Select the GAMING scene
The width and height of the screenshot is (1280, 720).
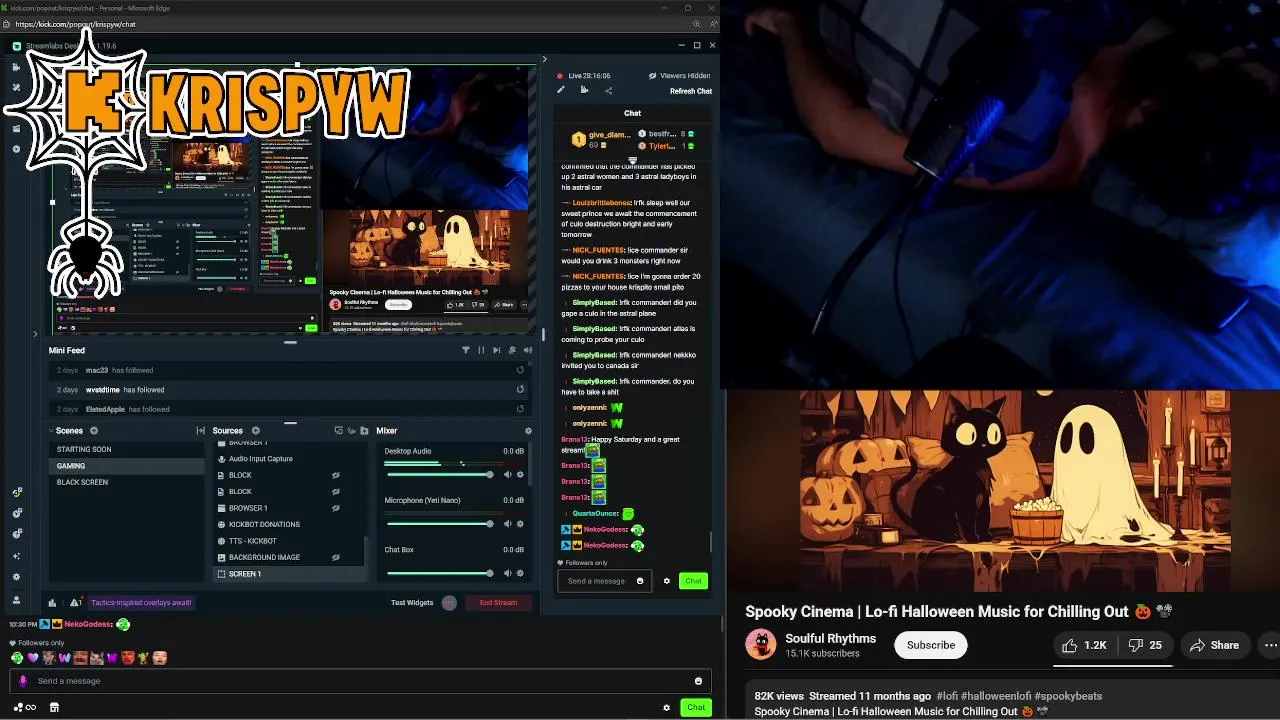coord(126,466)
